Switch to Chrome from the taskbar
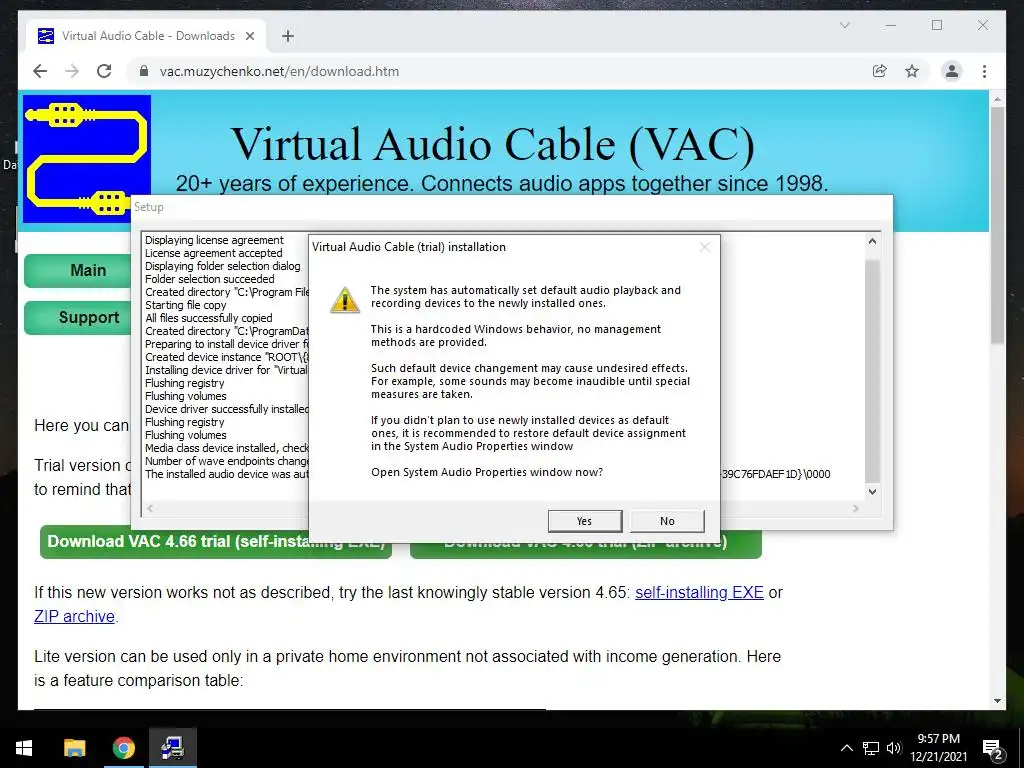This screenshot has width=1024, height=768. point(123,748)
